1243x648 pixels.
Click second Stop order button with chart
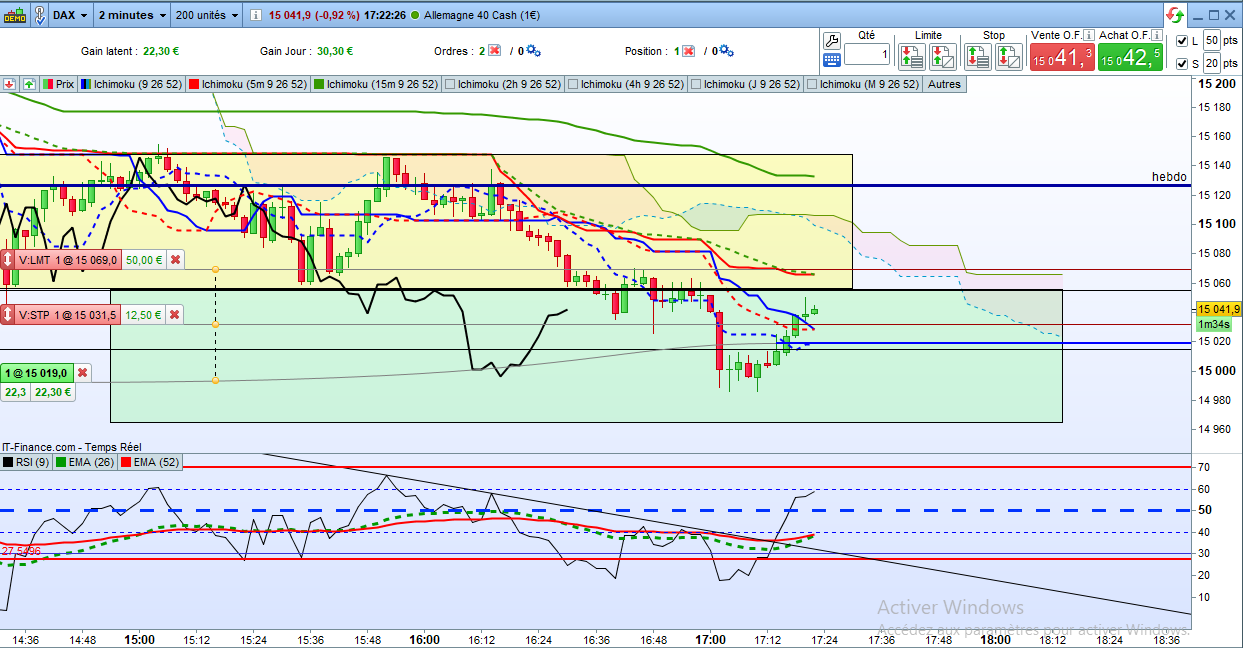(x=1008, y=56)
